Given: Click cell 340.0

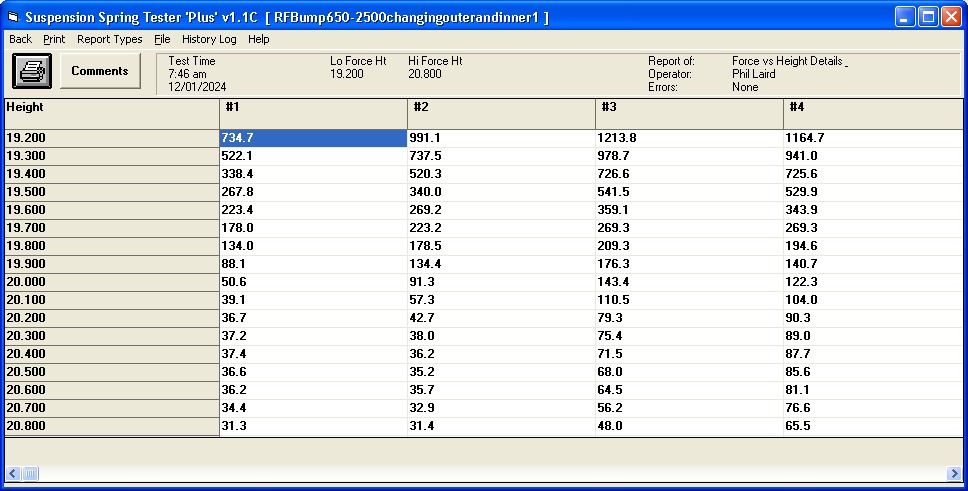Looking at the screenshot, I should click(x=501, y=191).
